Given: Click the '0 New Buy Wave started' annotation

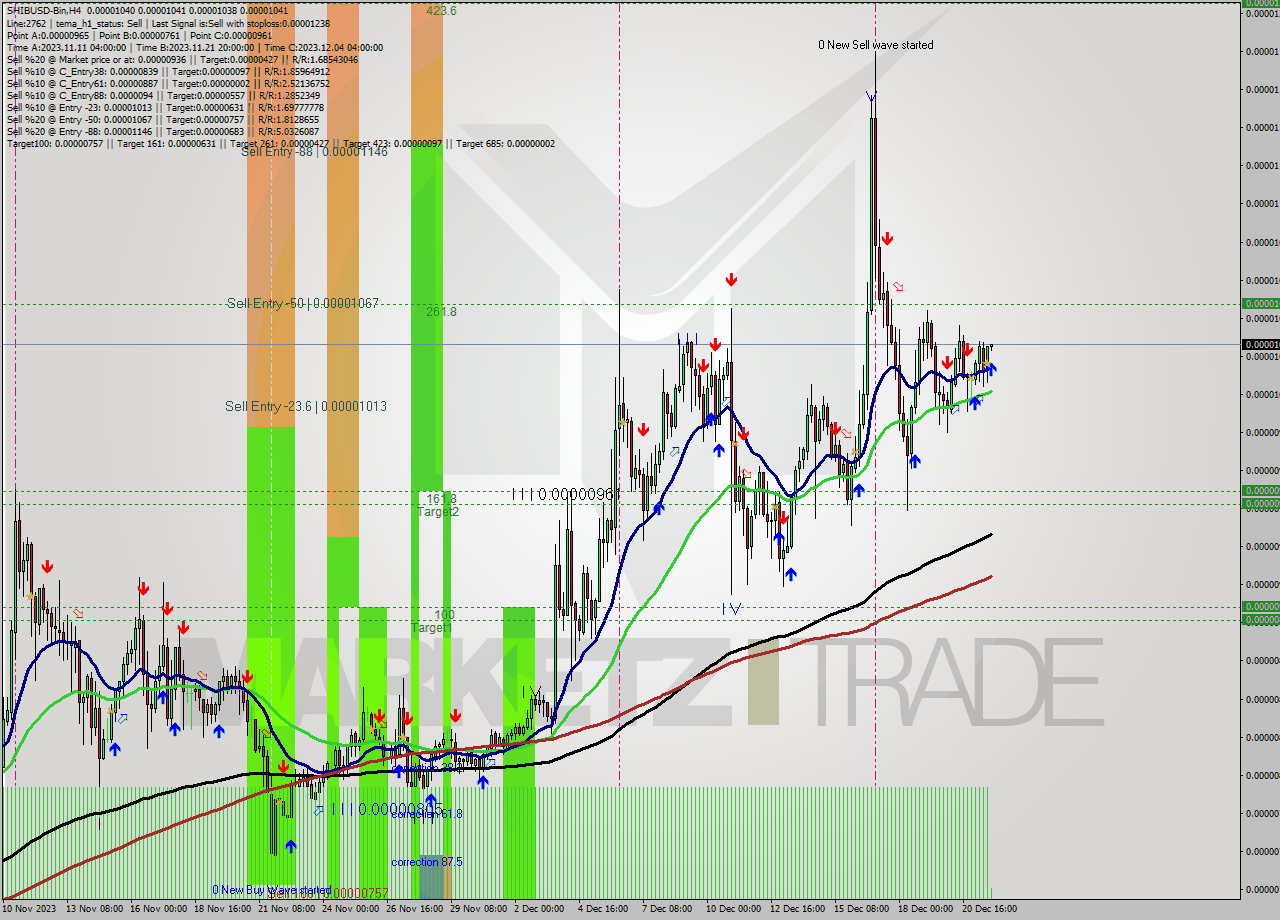Looking at the screenshot, I should coord(271,889).
